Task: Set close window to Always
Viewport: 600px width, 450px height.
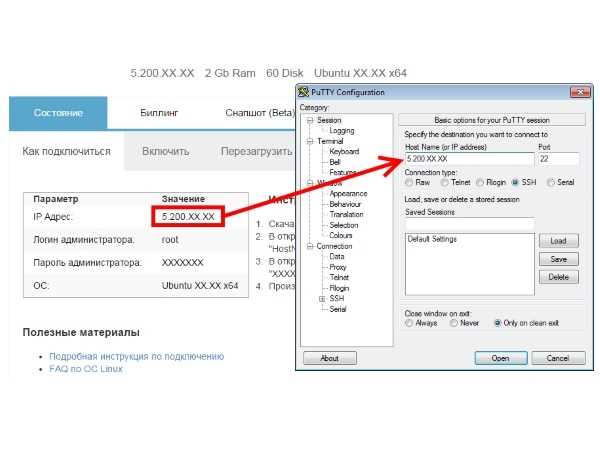Action: [x=409, y=323]
